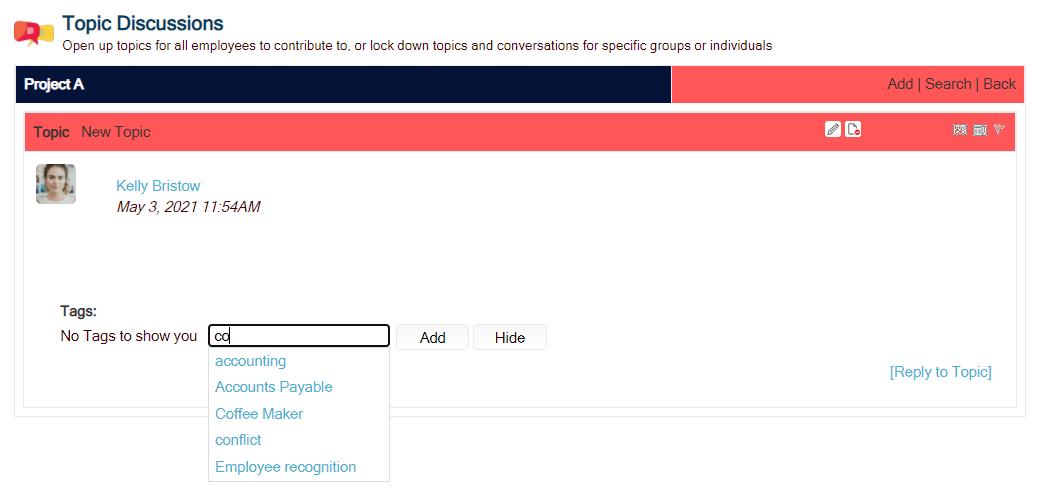Click the Topic Discussions chat bubbles logo
The width and height of the screenshot is (1040, 495).
(33, 33)
